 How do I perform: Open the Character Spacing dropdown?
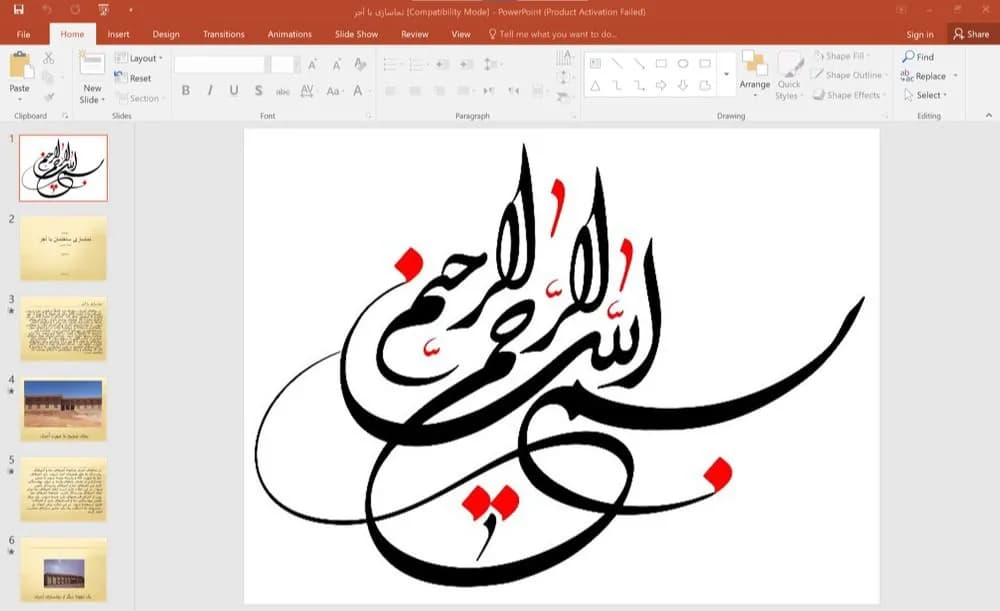click(x=307, y=91)
